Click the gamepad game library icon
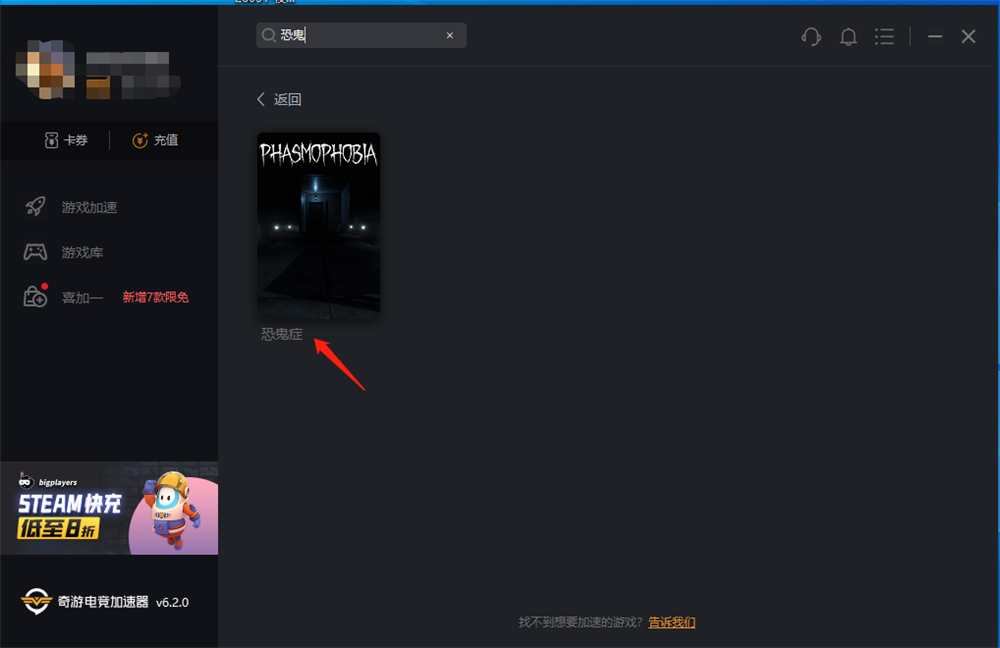The height and width of the screenshot is (648, 1000). coord(35,252)
